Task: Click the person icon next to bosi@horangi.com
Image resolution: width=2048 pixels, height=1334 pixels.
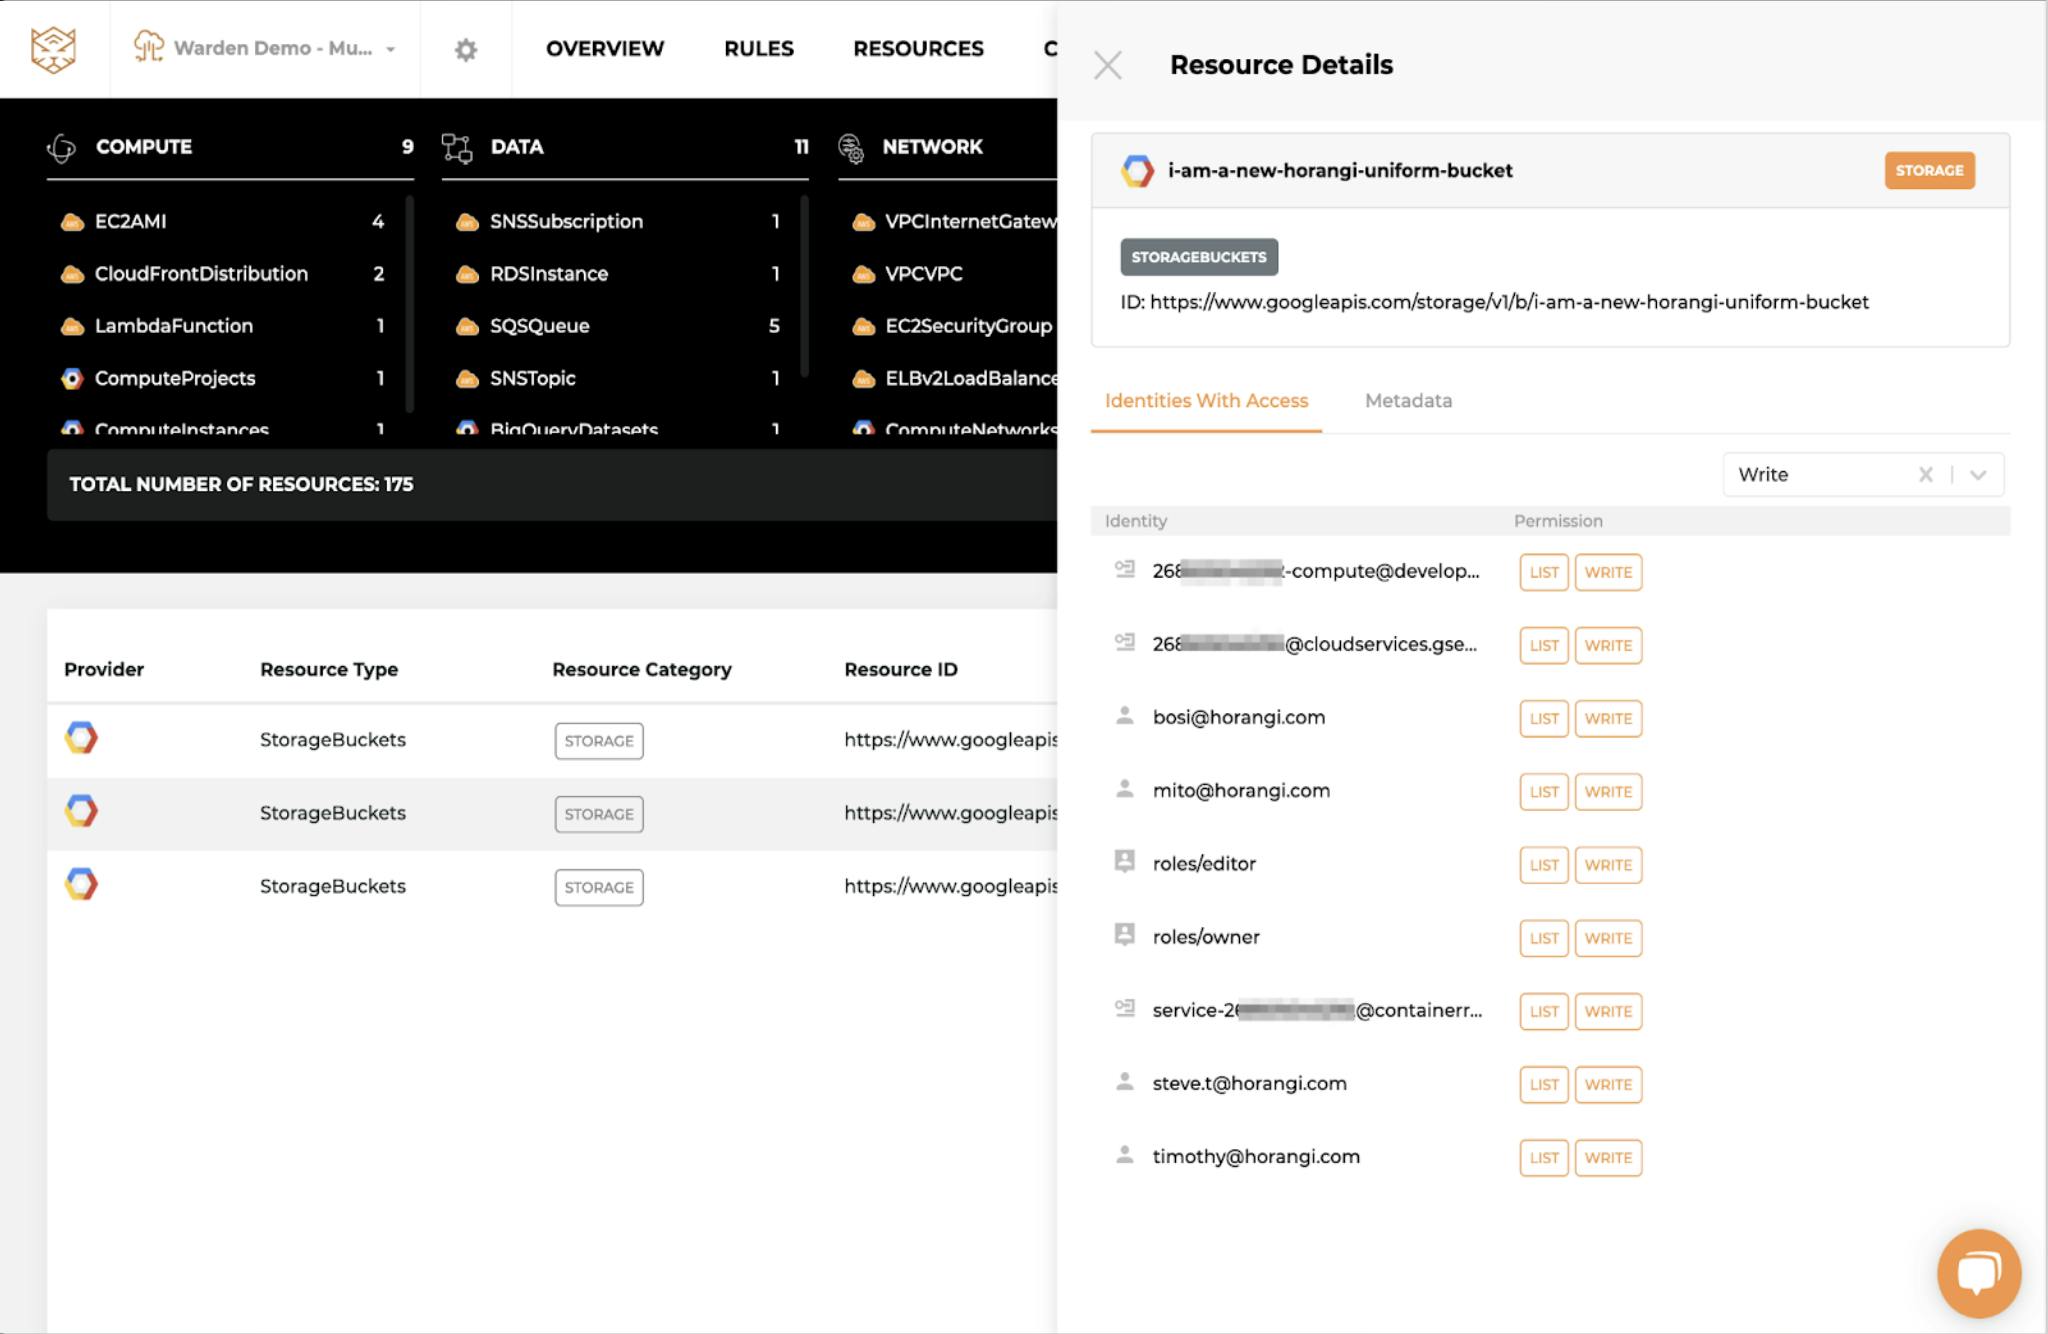Action: 1125,716
